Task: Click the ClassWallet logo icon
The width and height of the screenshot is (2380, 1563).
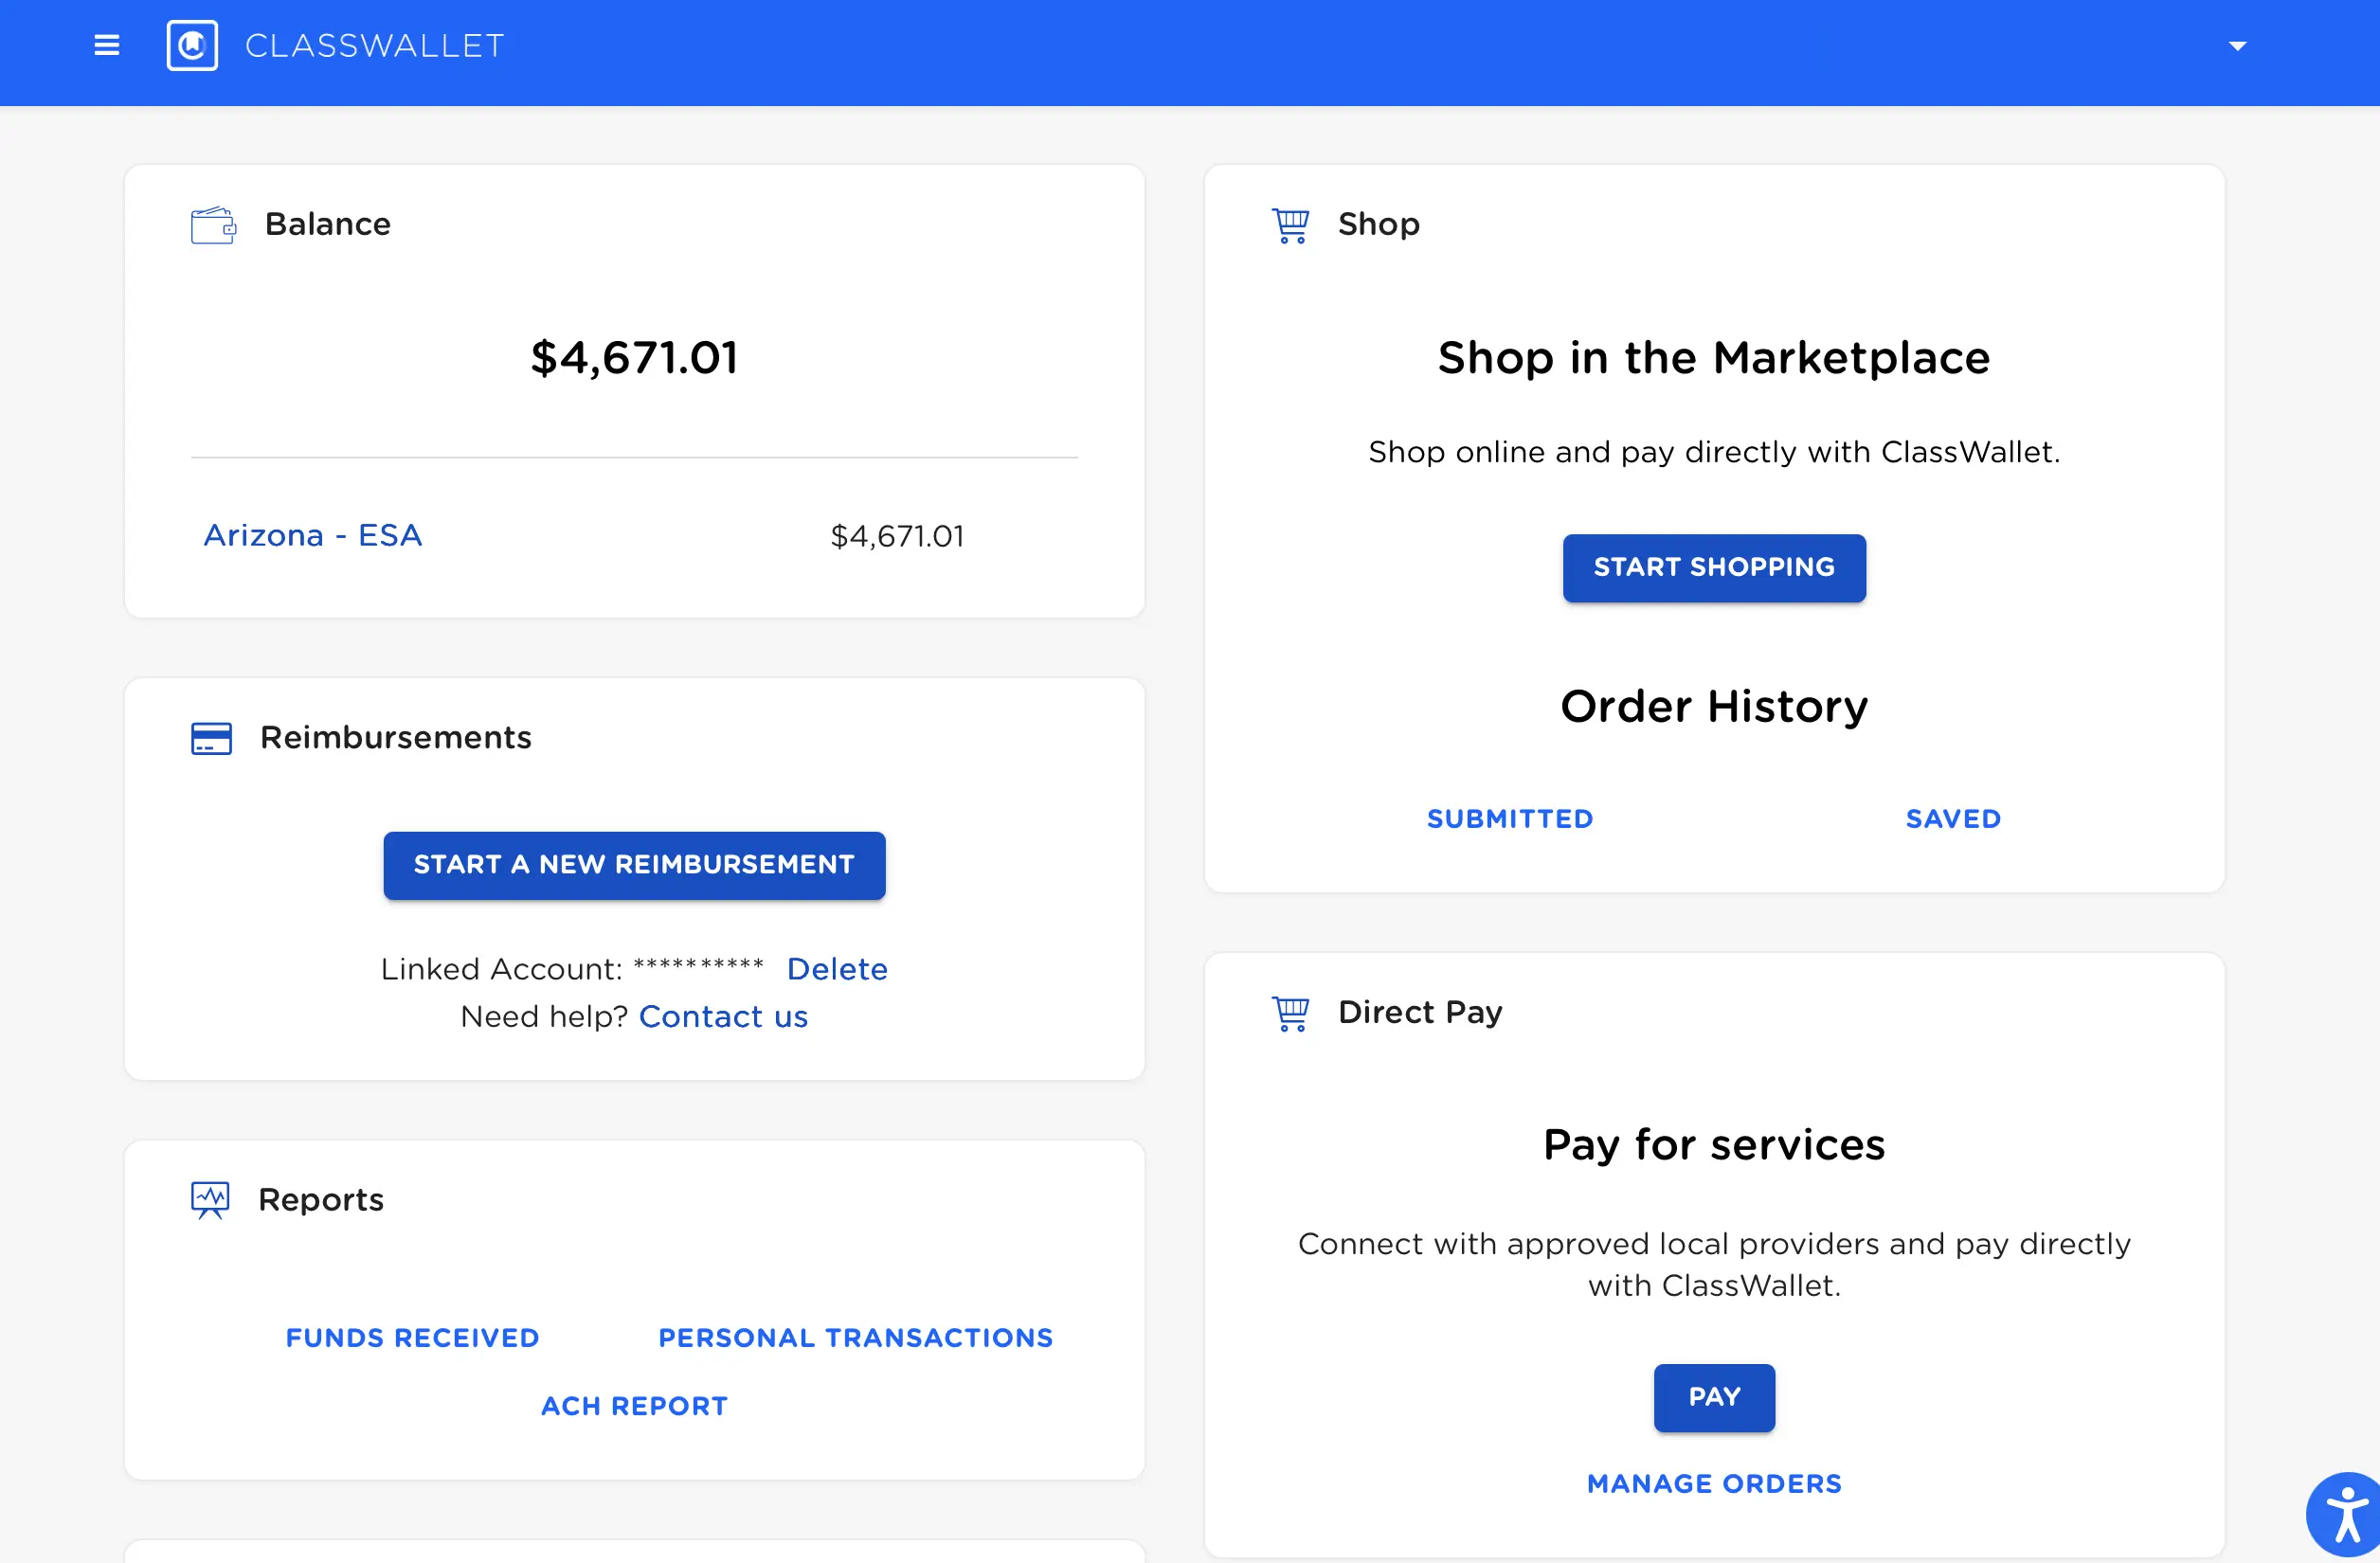Action: coord(192,46)
